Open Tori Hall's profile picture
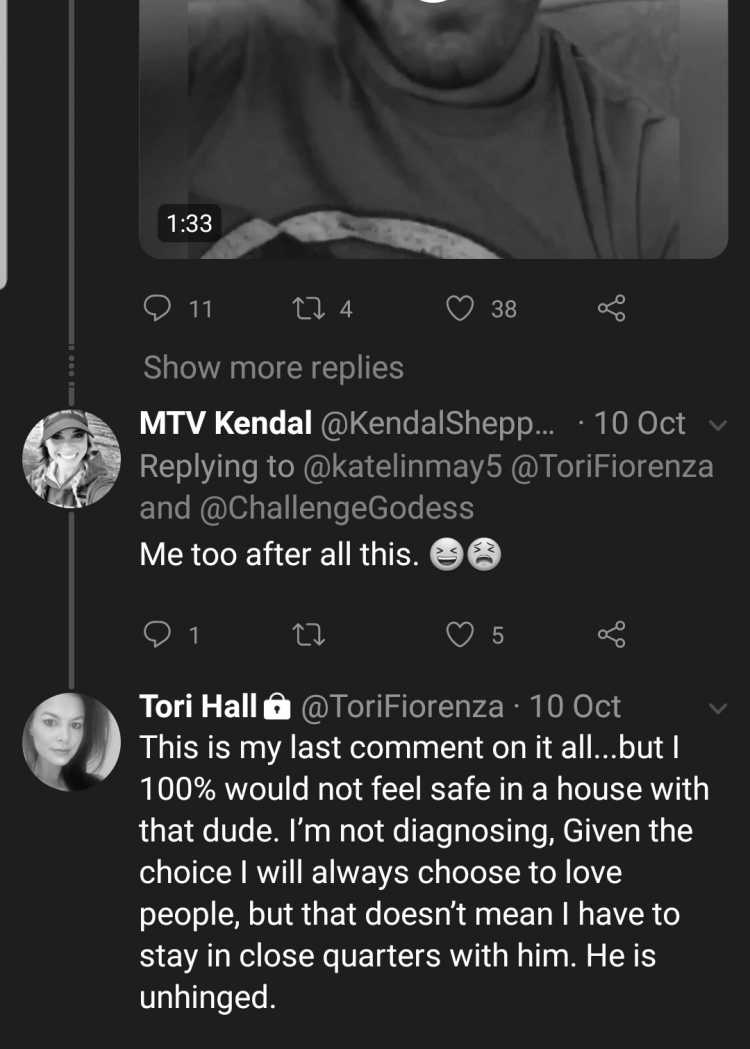Image resolution: width=750 pixels, height=1049 pixels. coord(71,742)
